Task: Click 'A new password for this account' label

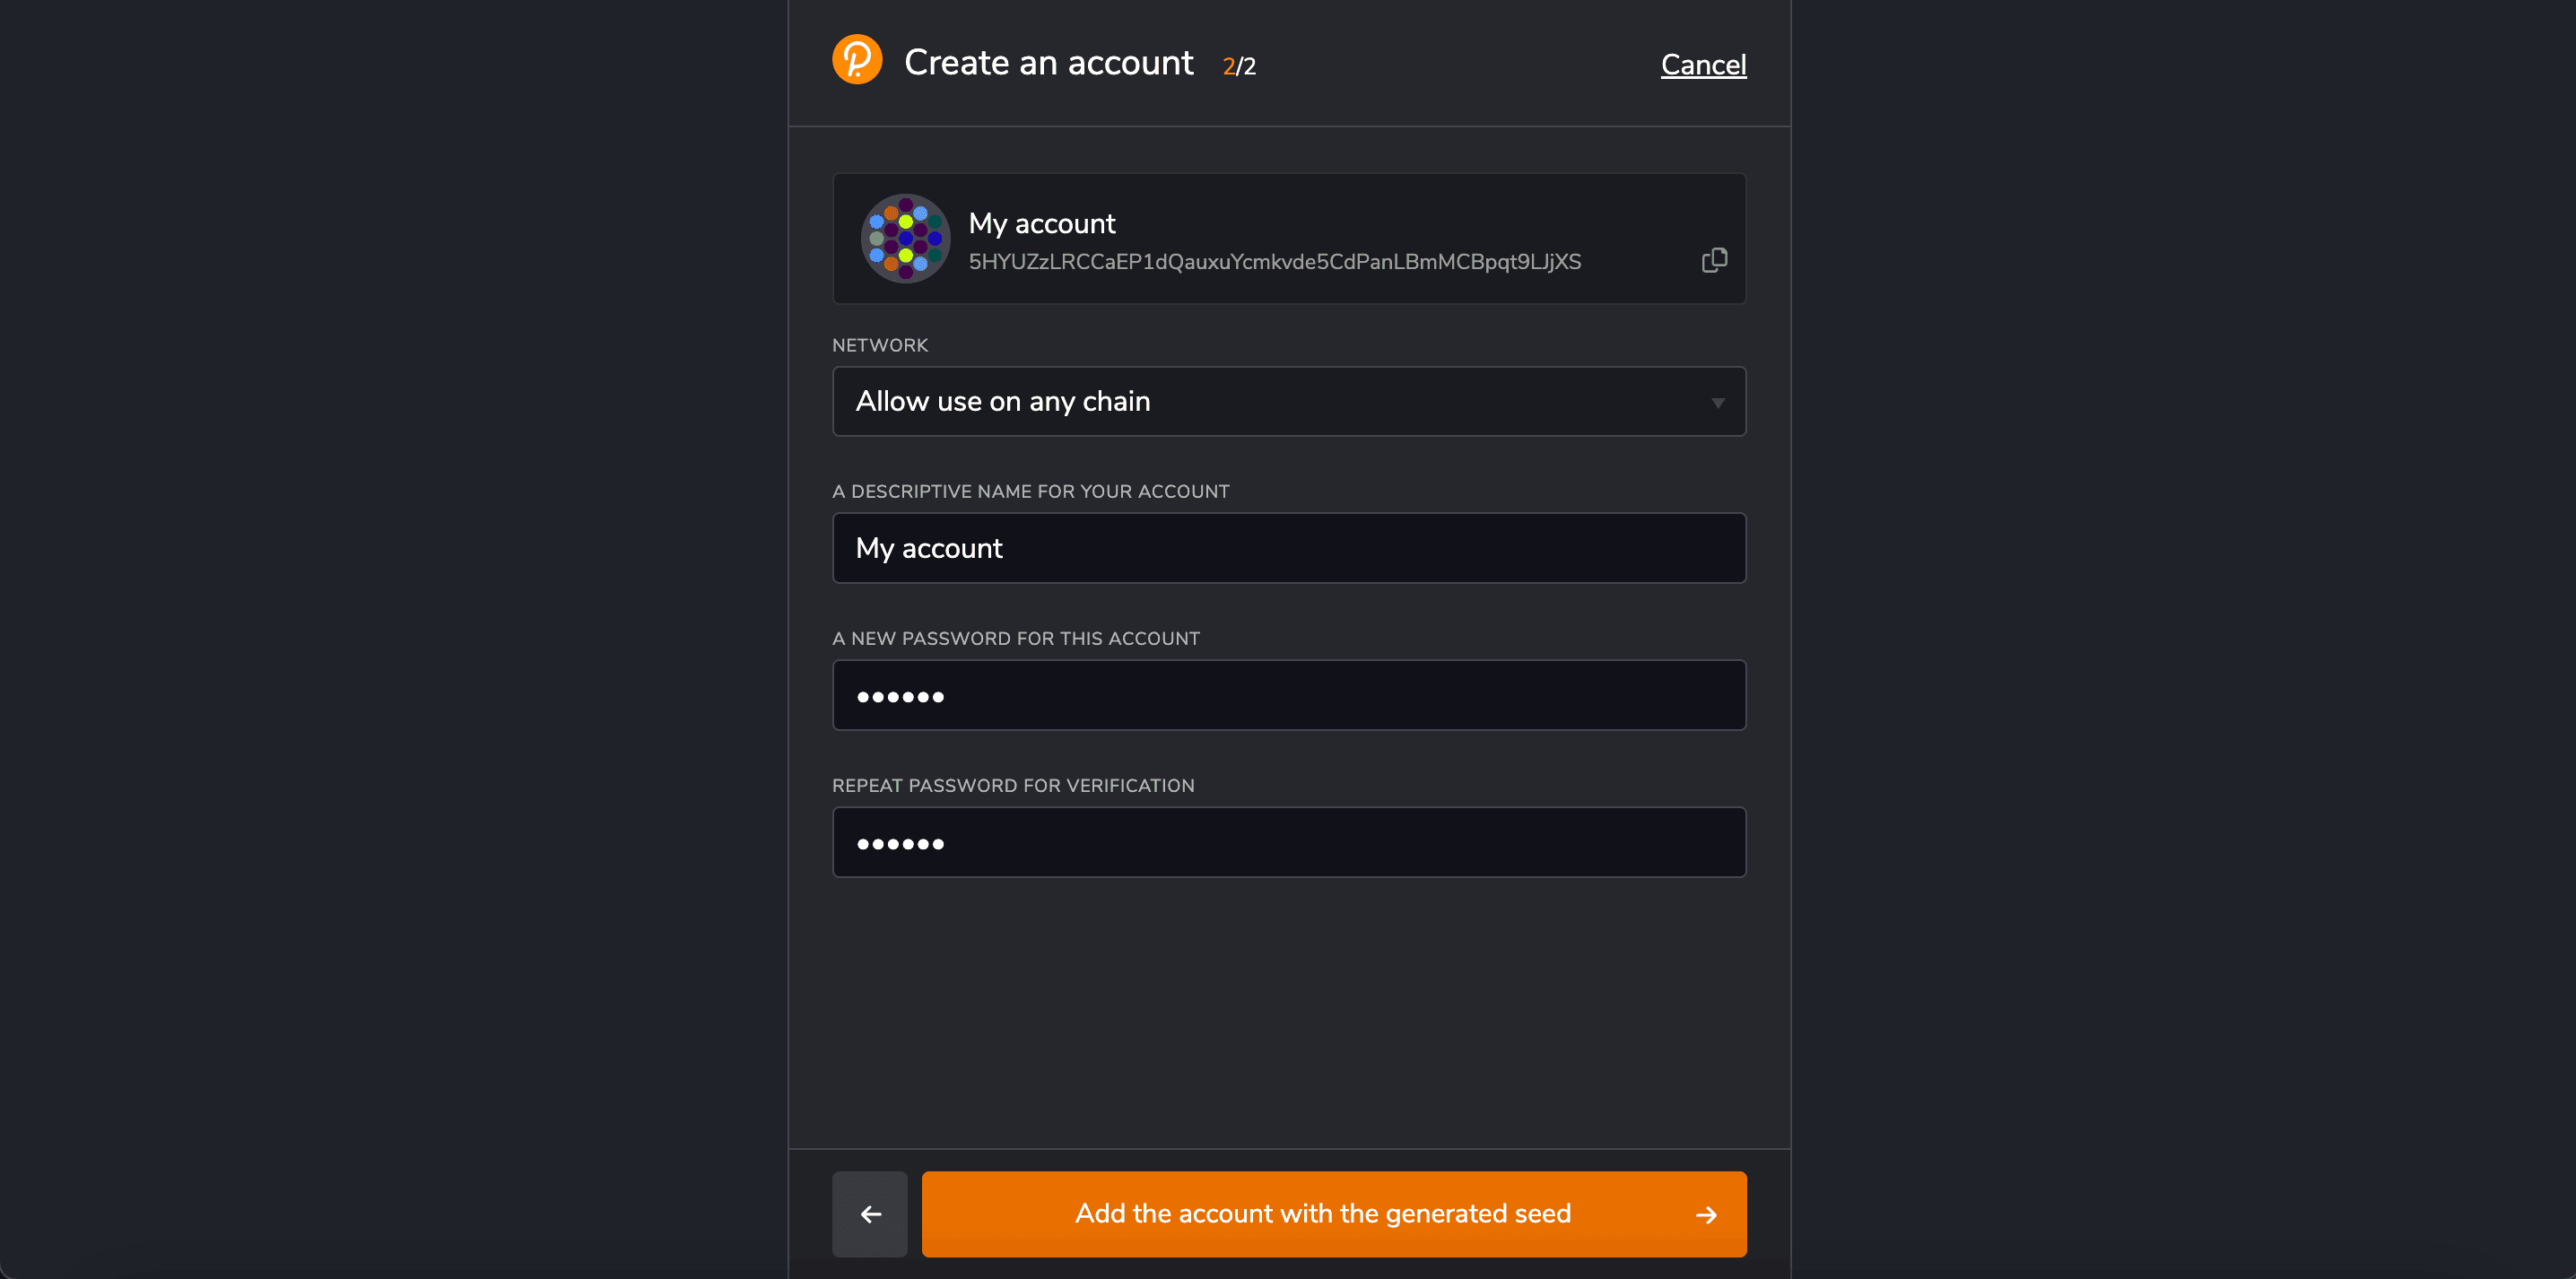Action: 1015,639
